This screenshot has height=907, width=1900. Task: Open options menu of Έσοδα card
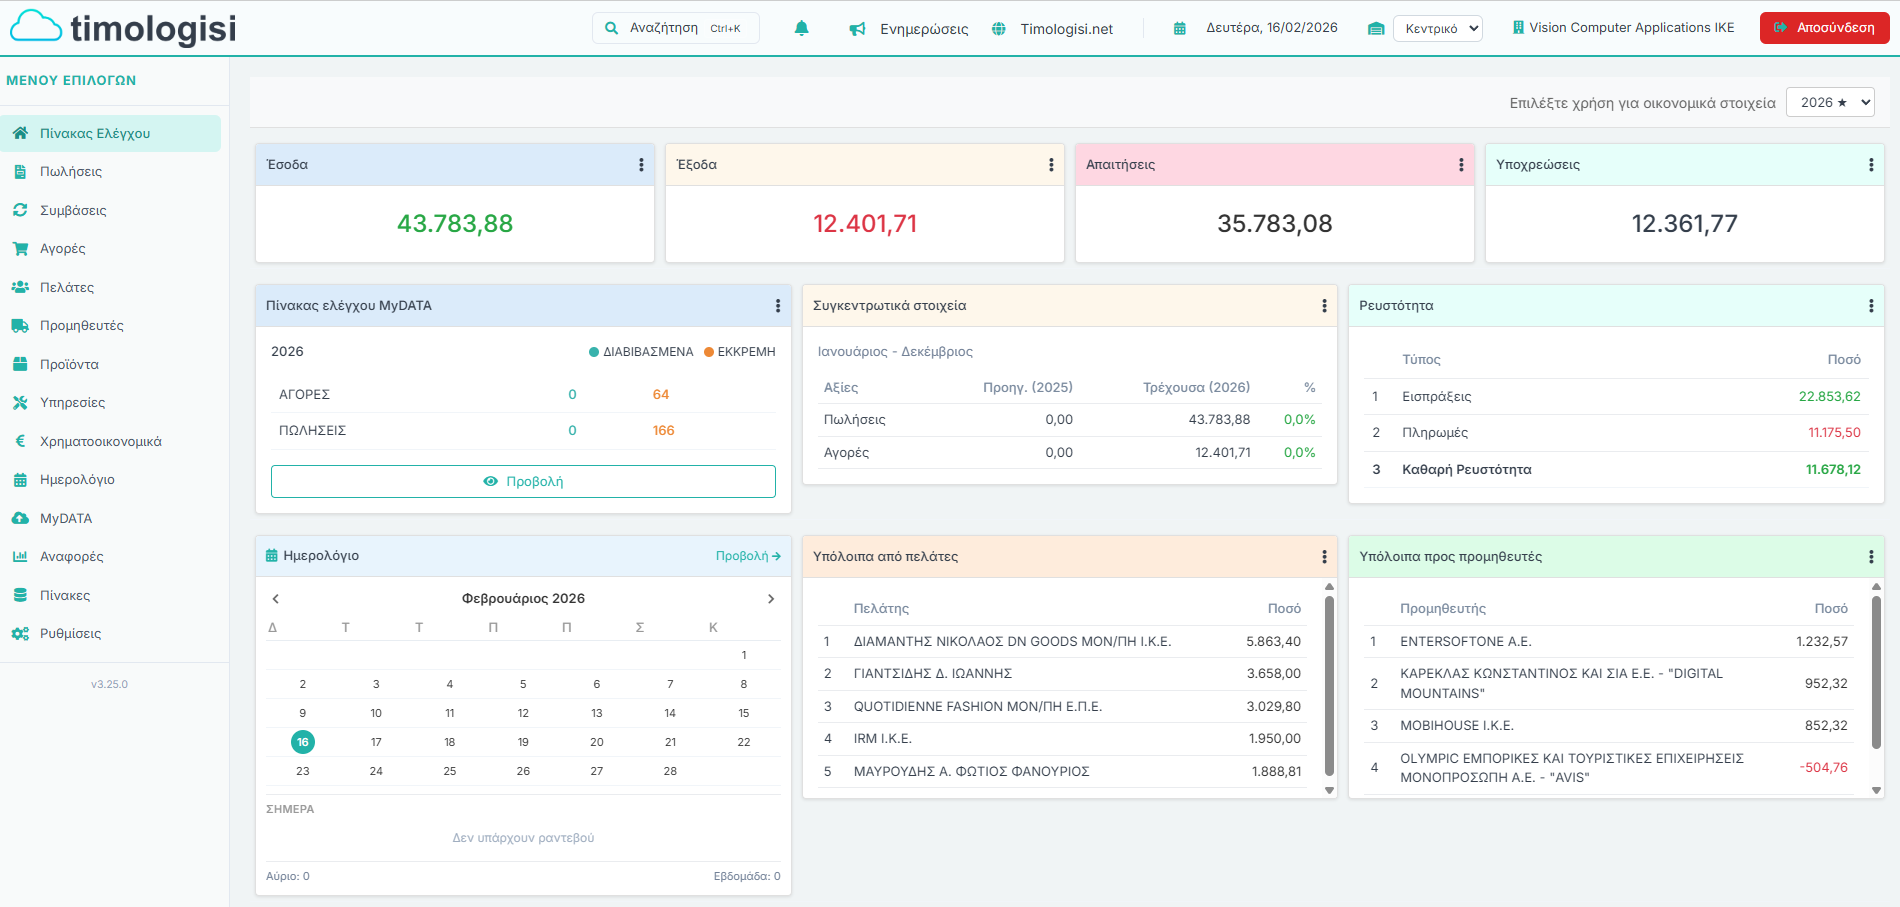[x=641, y=165]
